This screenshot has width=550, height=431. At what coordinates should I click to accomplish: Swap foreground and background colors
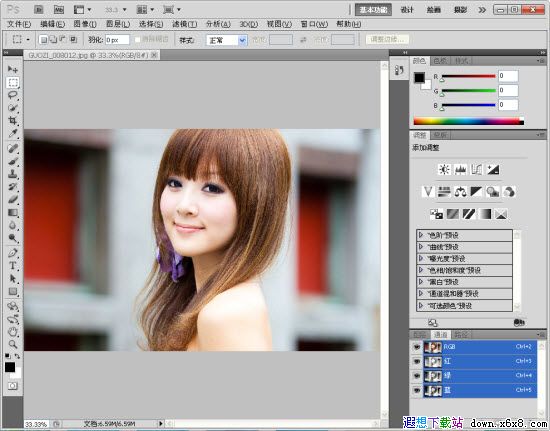(x=17, y=356)
